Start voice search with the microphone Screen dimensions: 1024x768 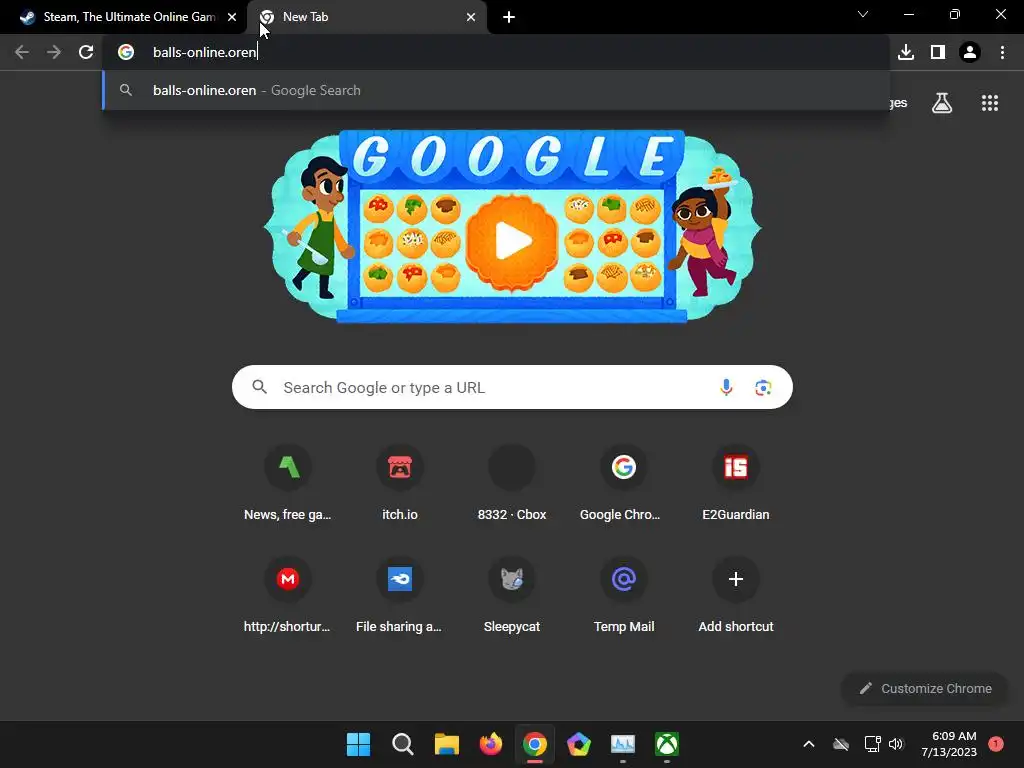726,387
